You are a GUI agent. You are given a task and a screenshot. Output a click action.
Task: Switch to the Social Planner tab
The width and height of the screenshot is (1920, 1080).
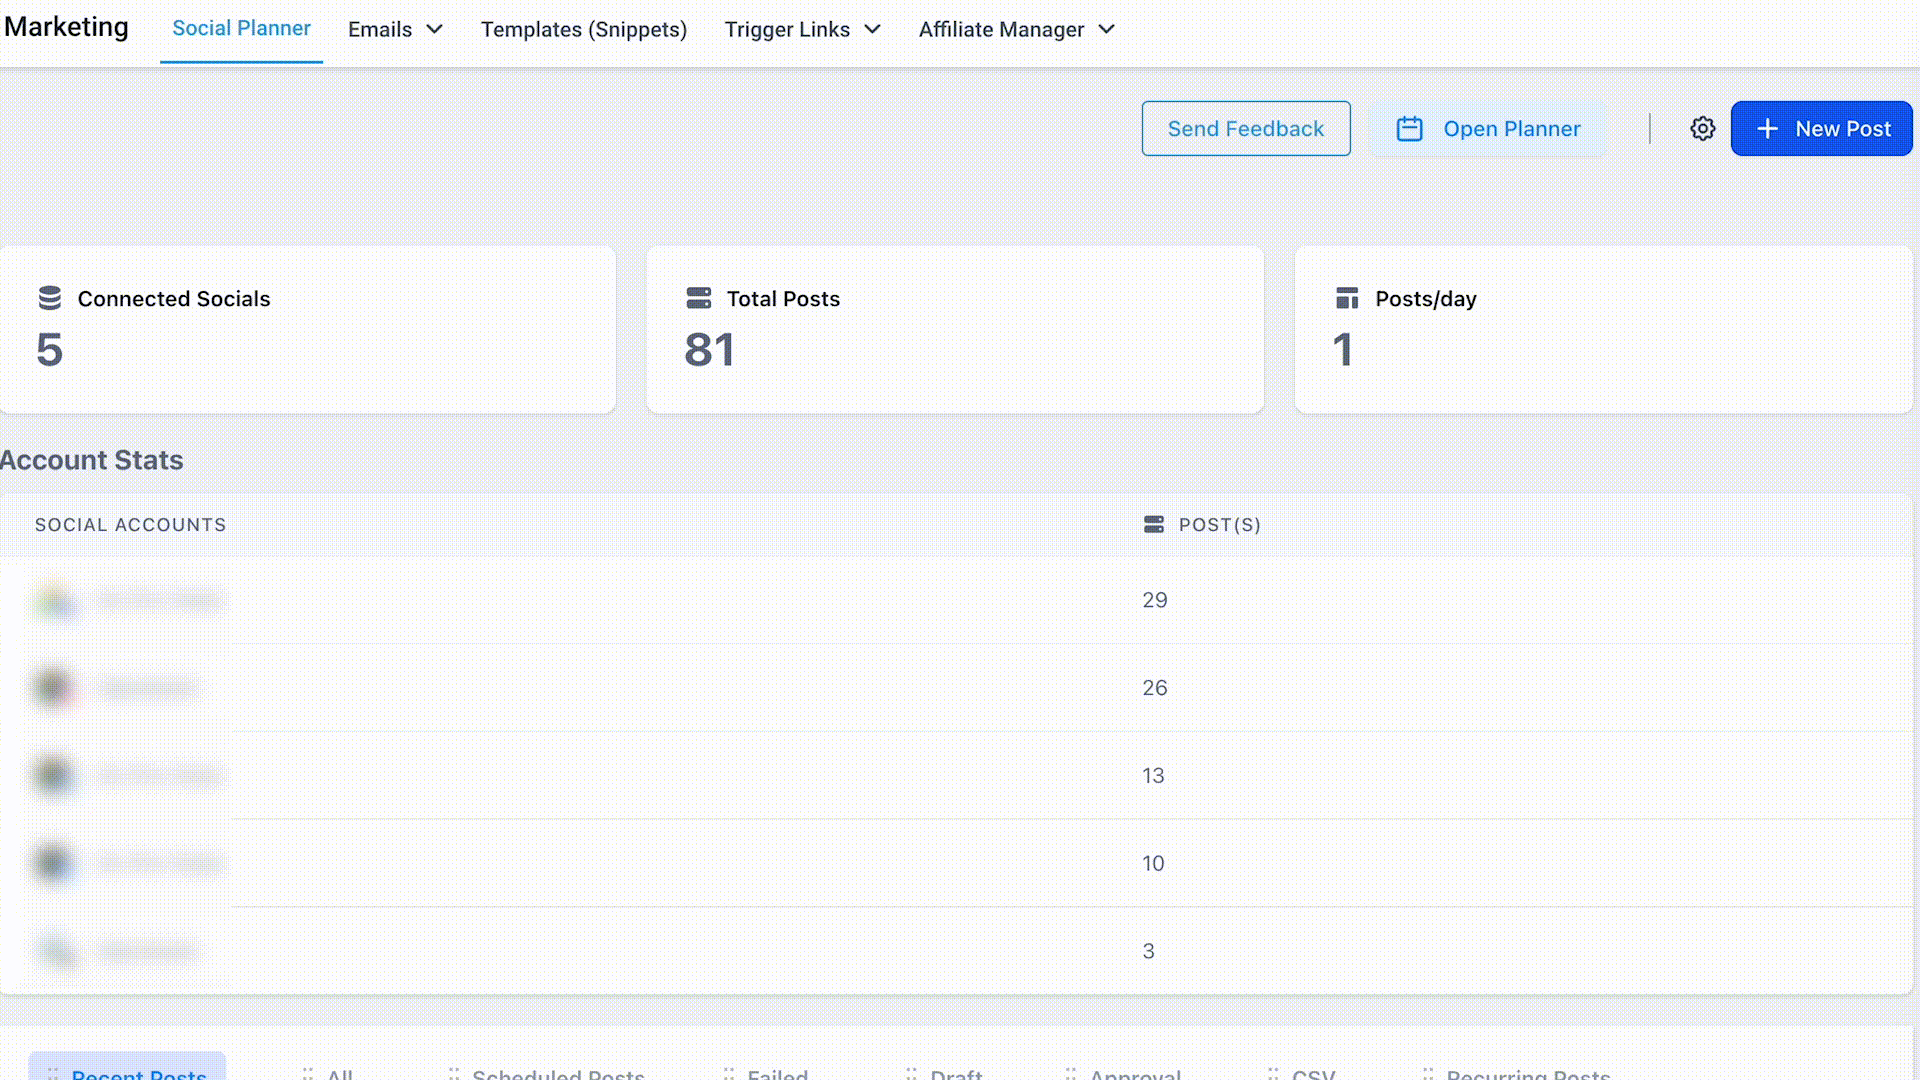(x=241, y=29)
